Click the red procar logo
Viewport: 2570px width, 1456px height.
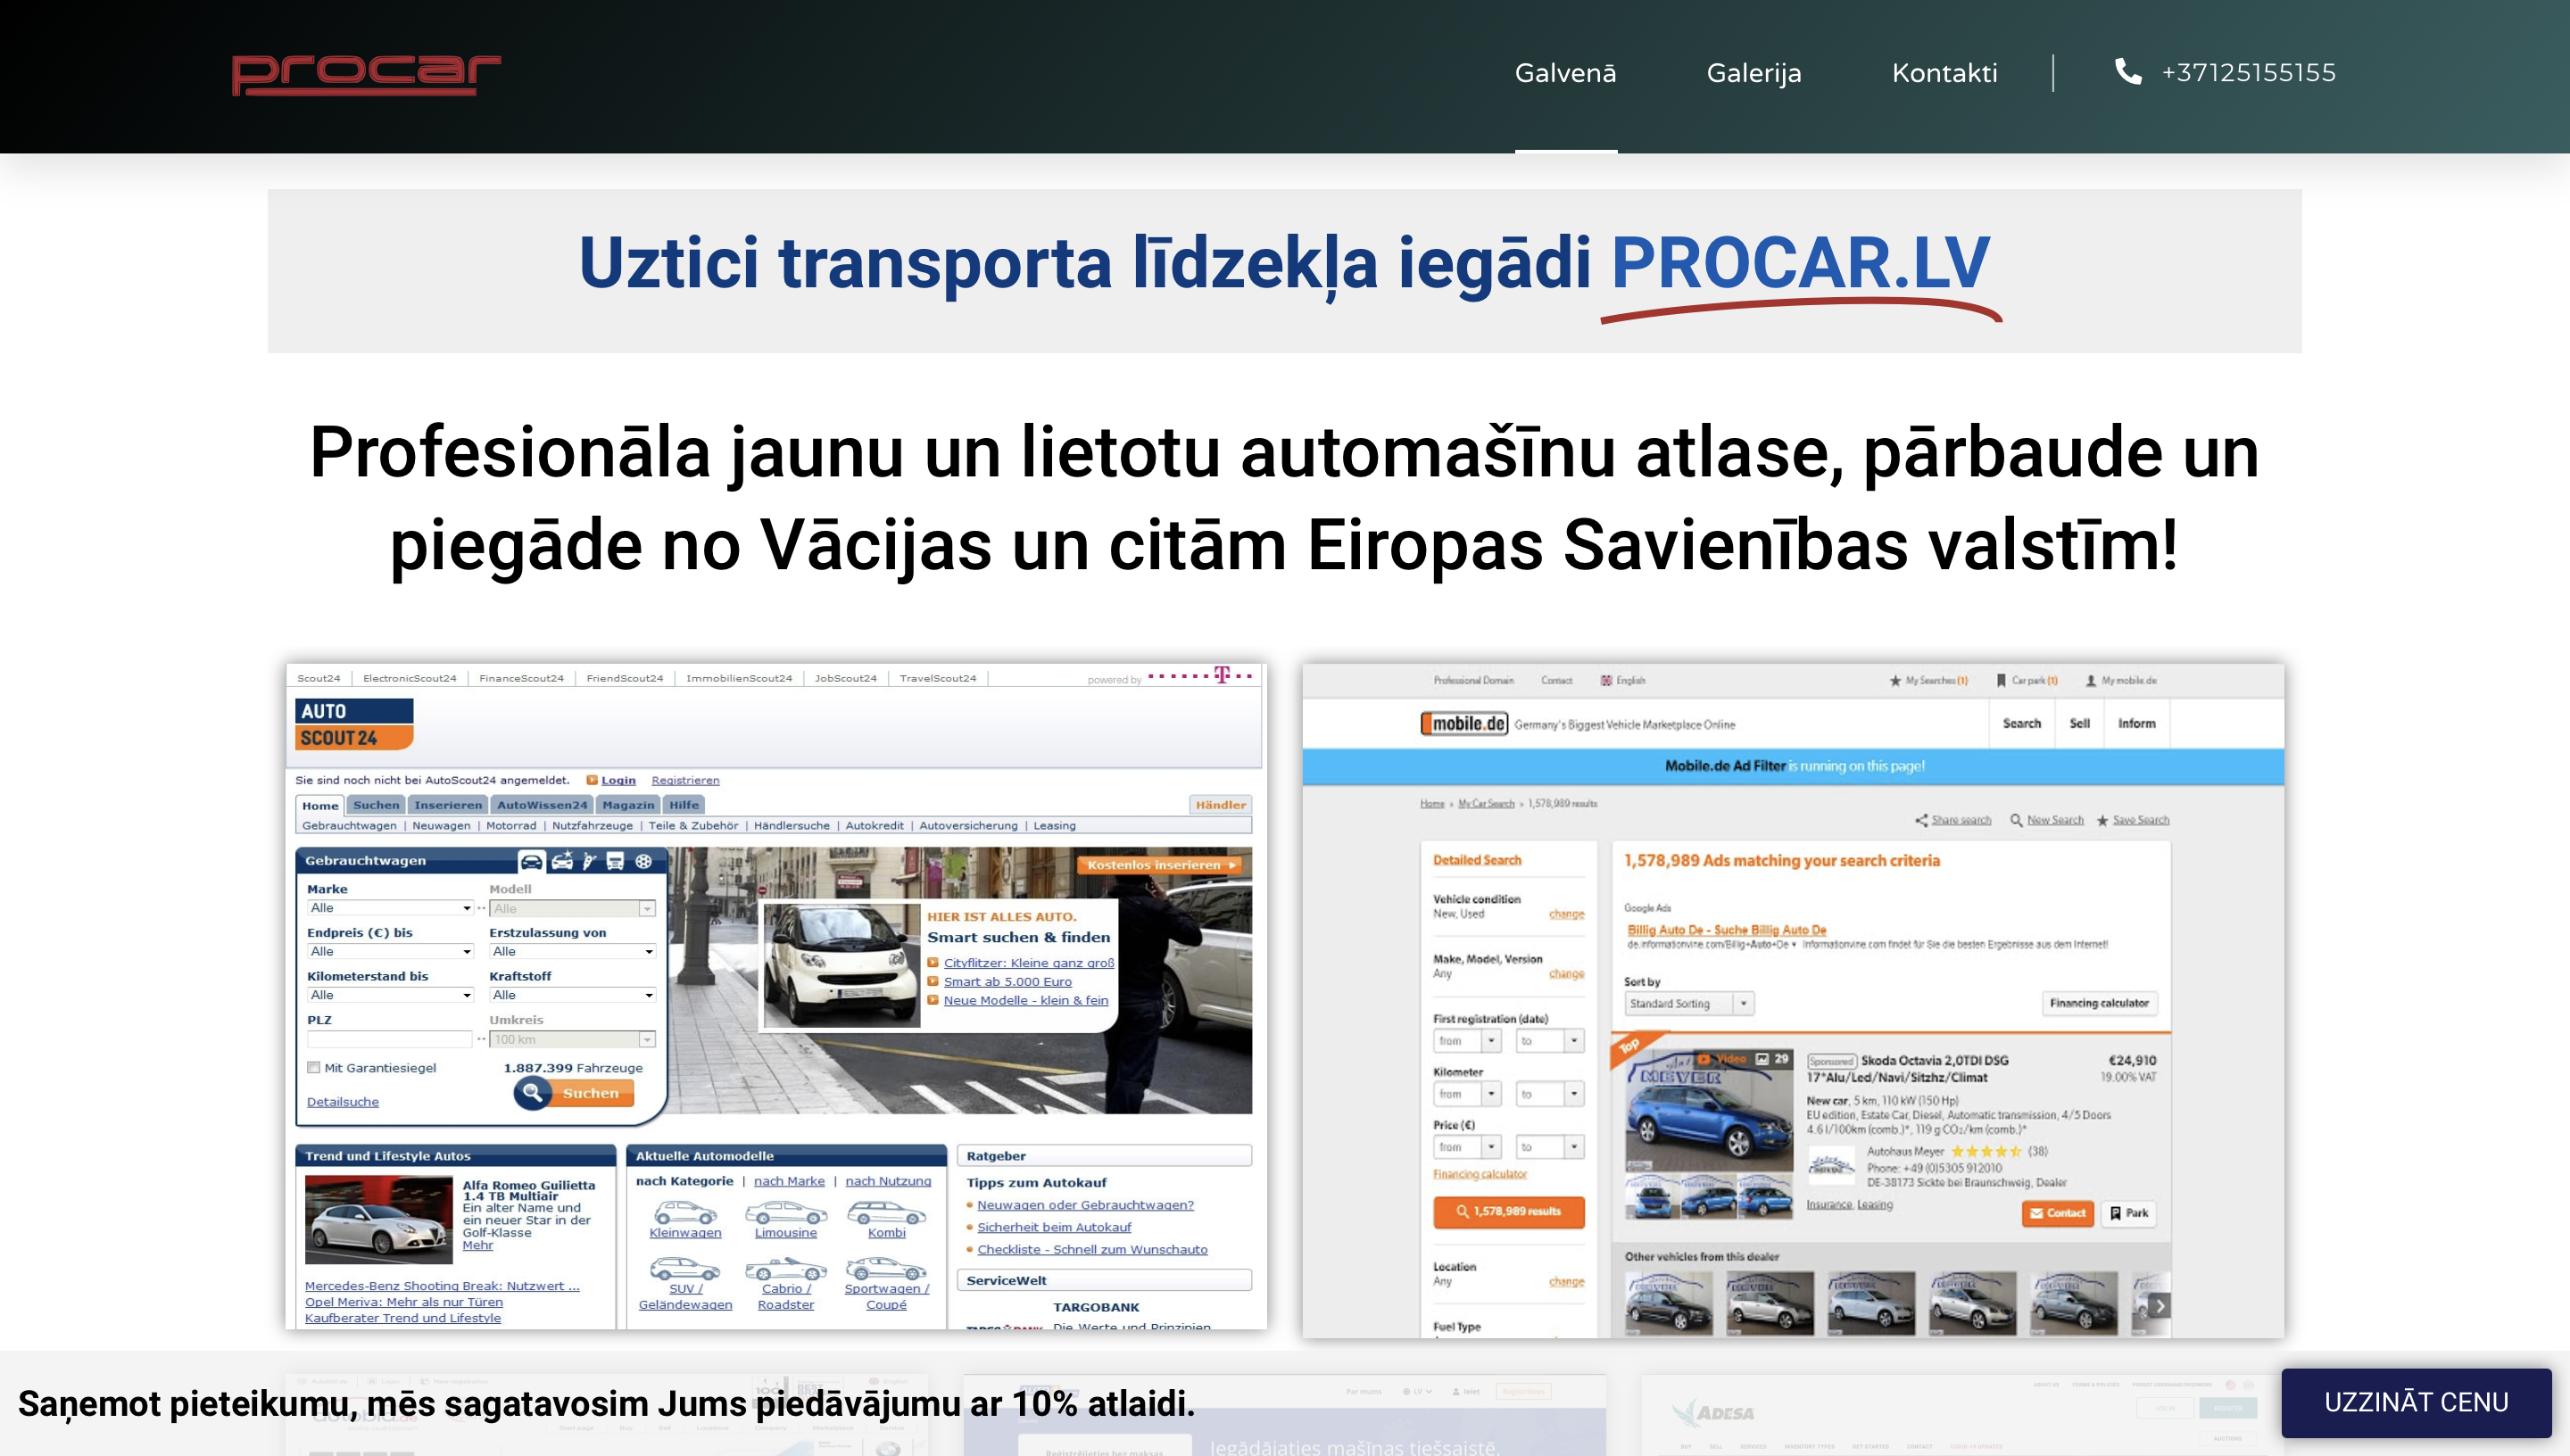click(366, 74)
